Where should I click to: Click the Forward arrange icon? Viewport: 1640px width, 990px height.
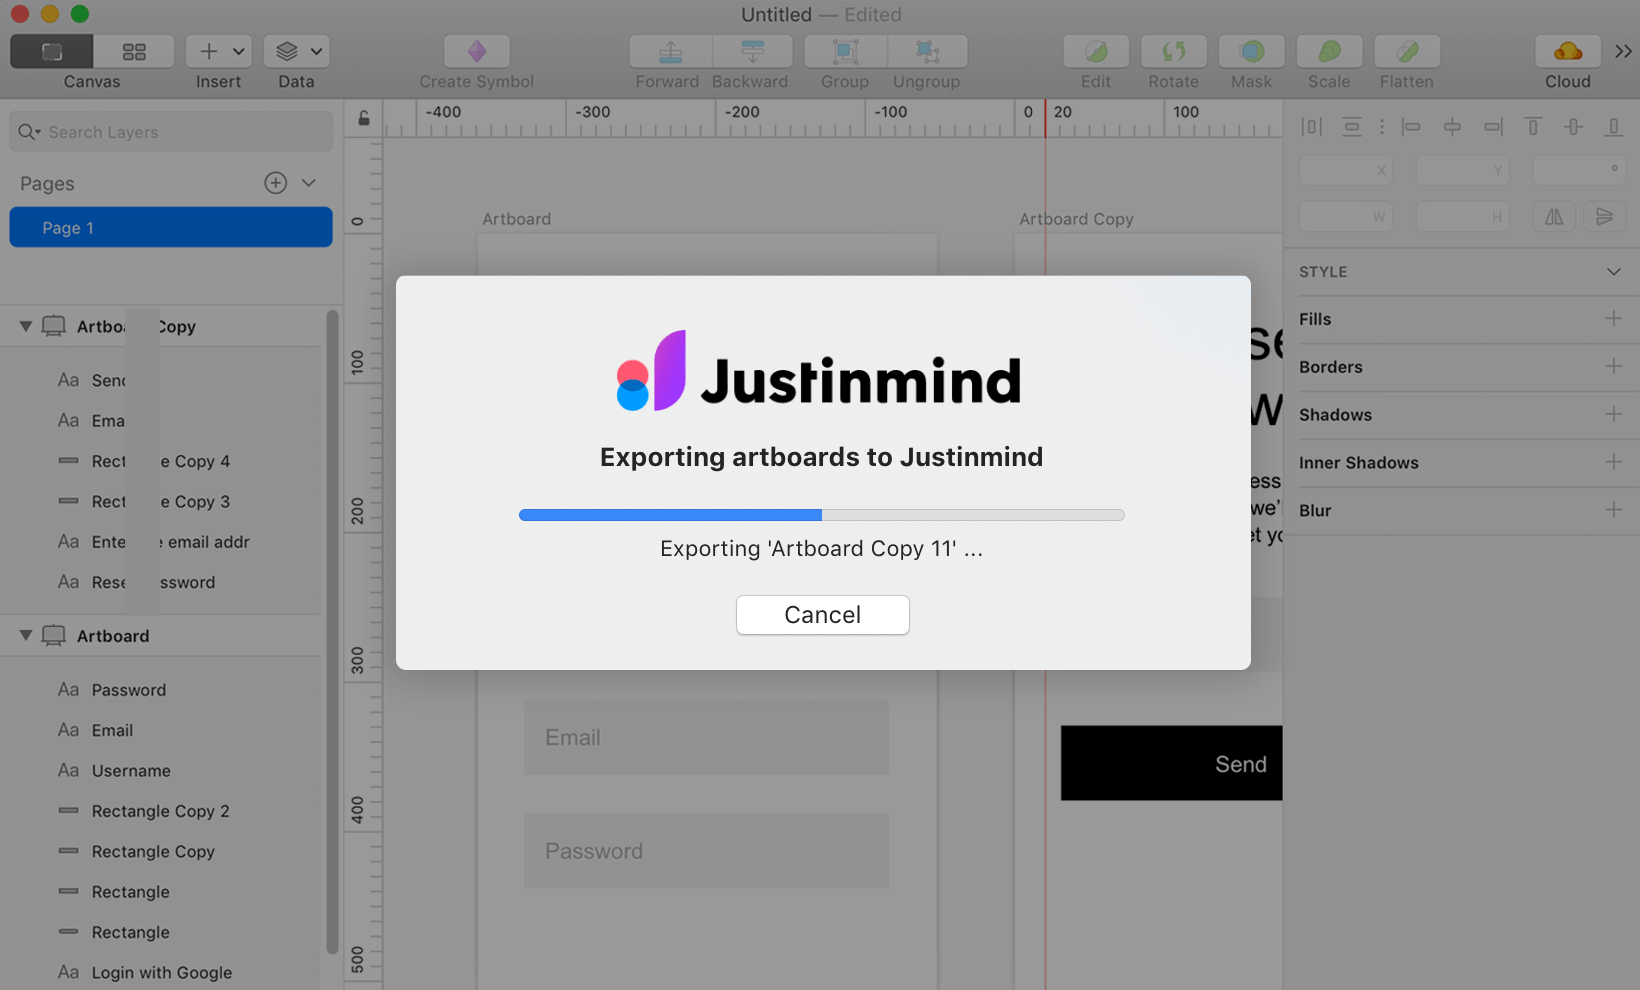[671, 52]
